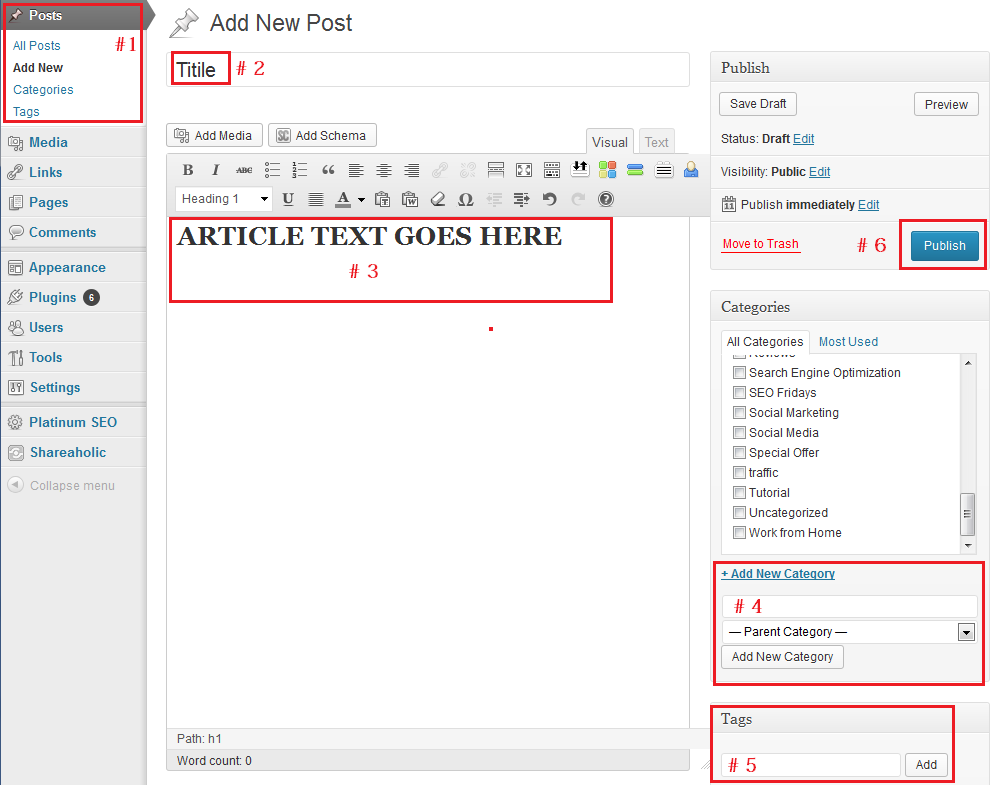
Task: Click the Add Media button
Action: 215,136
